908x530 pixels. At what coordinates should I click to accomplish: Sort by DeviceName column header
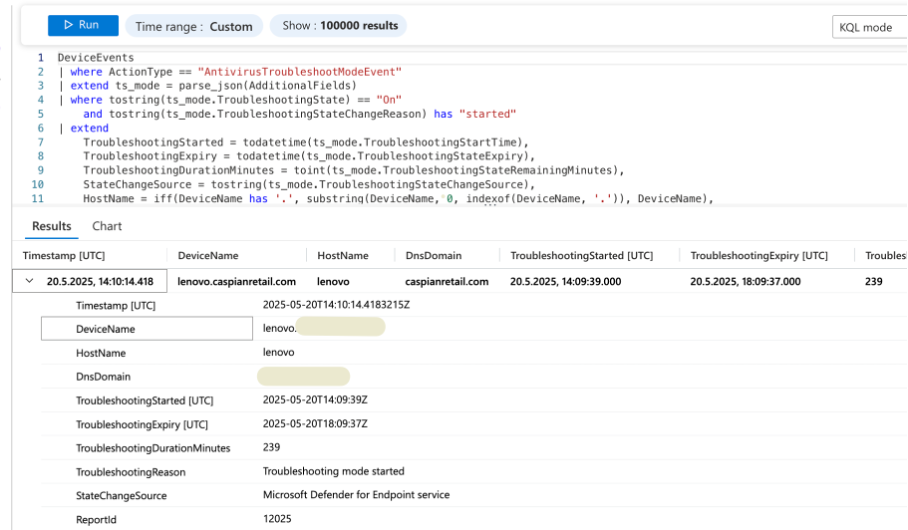tap(208, 255)
